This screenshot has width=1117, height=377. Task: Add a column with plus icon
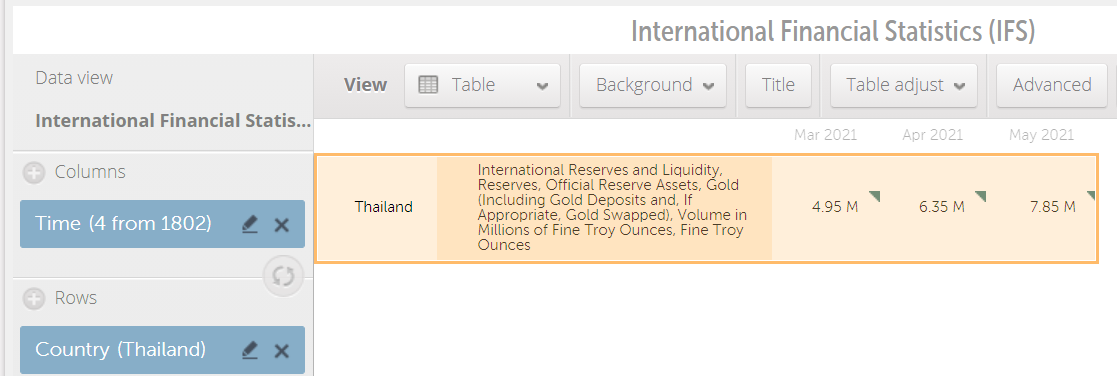[33, 172]
